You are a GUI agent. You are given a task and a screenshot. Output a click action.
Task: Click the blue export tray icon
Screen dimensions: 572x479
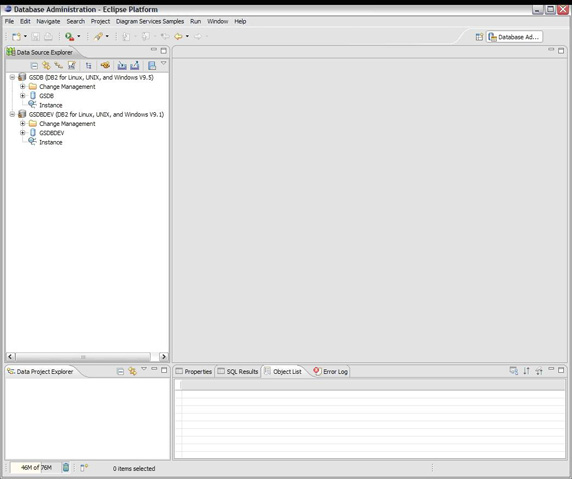pyautogui.click(x=135, y=66)
